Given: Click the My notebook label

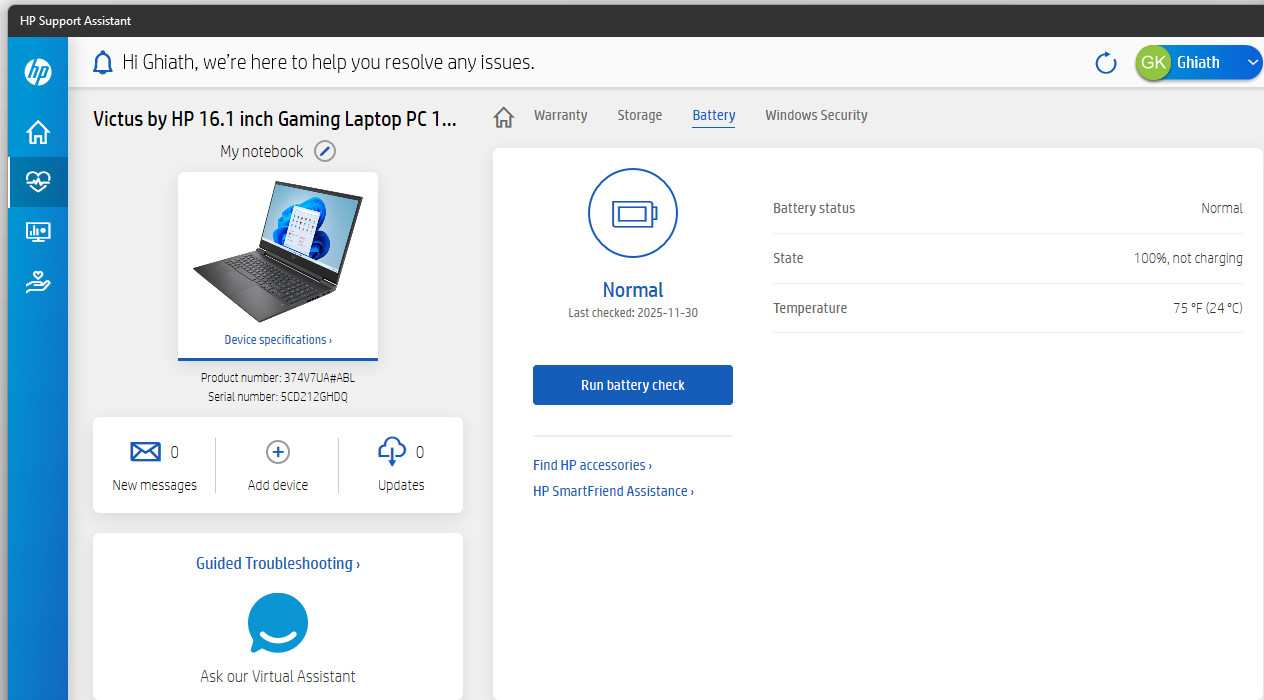Looking at the screenshot, I should 262,151.
